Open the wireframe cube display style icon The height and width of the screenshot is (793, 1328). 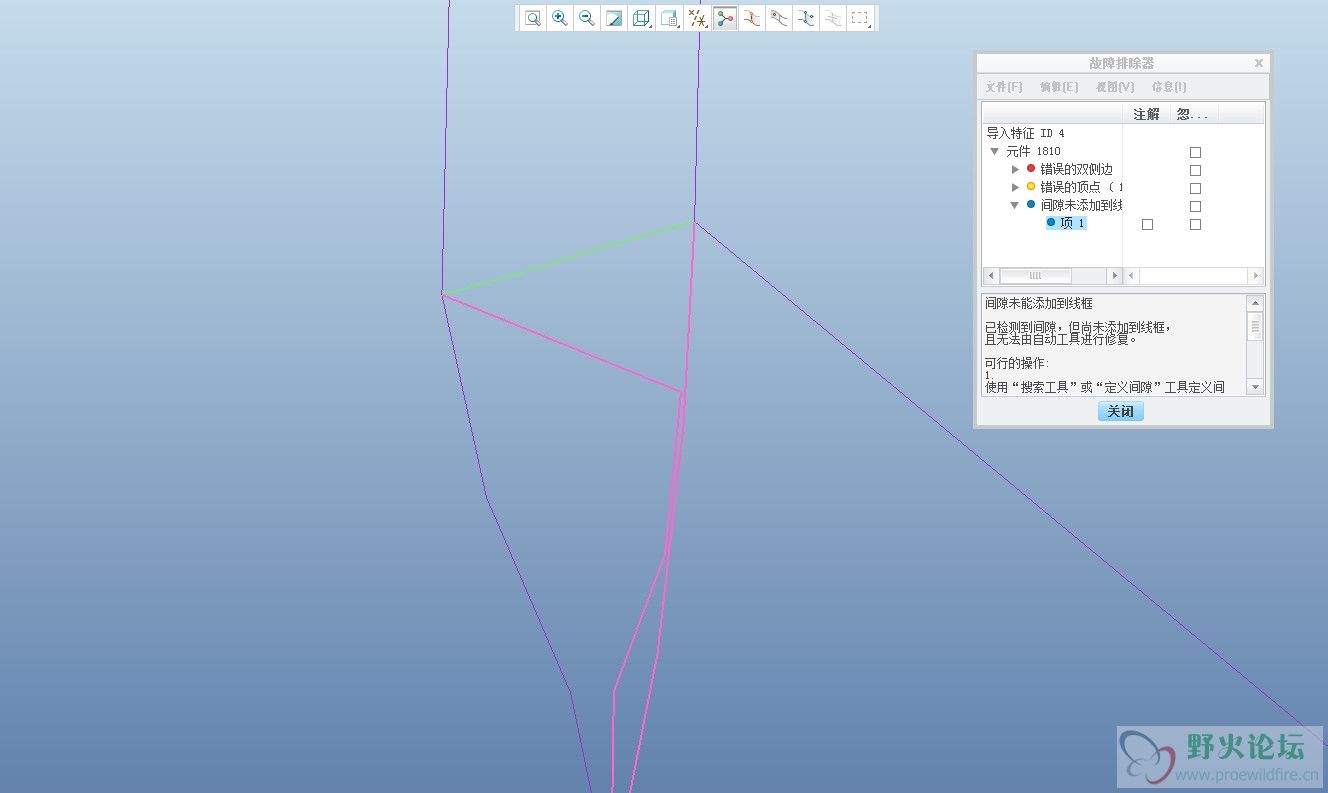point(641,18)
